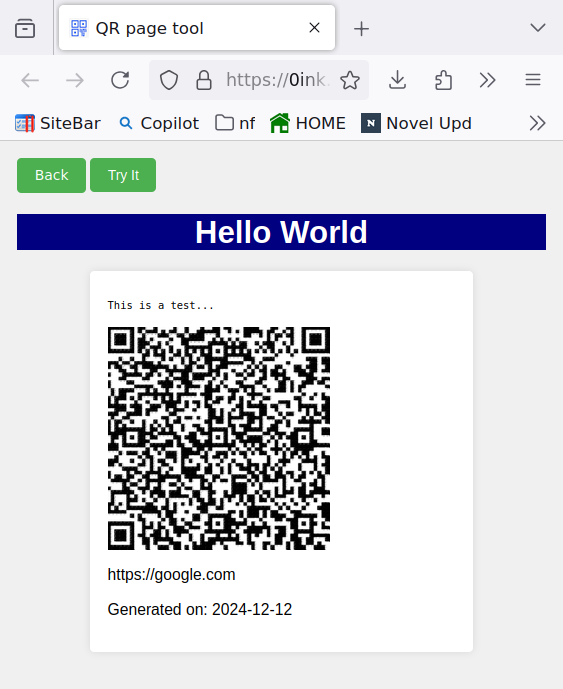The image size is (563, 689).
Task: Show site security padlock info
Action: point(203,80)
